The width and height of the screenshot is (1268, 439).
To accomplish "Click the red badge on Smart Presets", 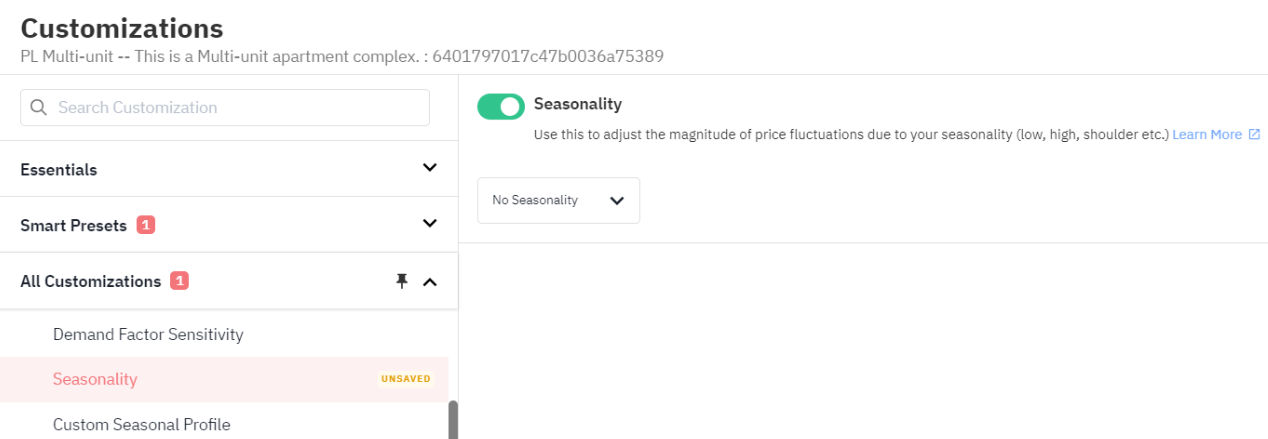I will [x=146, y=225].
